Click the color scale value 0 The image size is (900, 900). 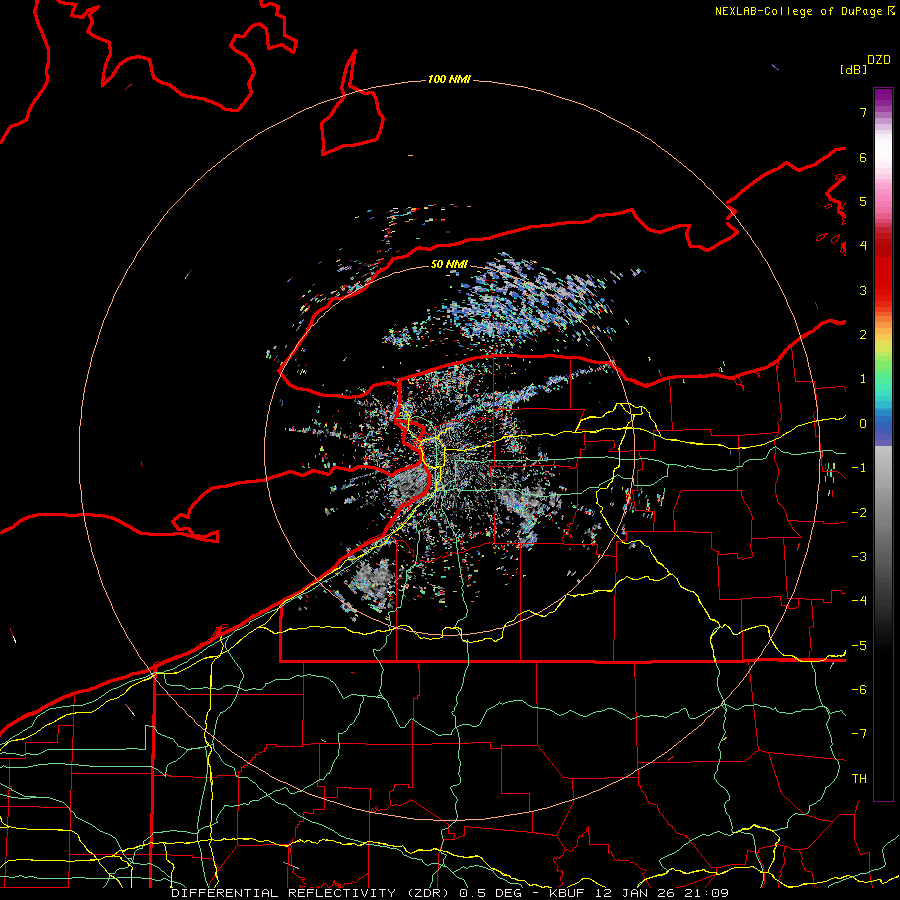pos(863,424)
